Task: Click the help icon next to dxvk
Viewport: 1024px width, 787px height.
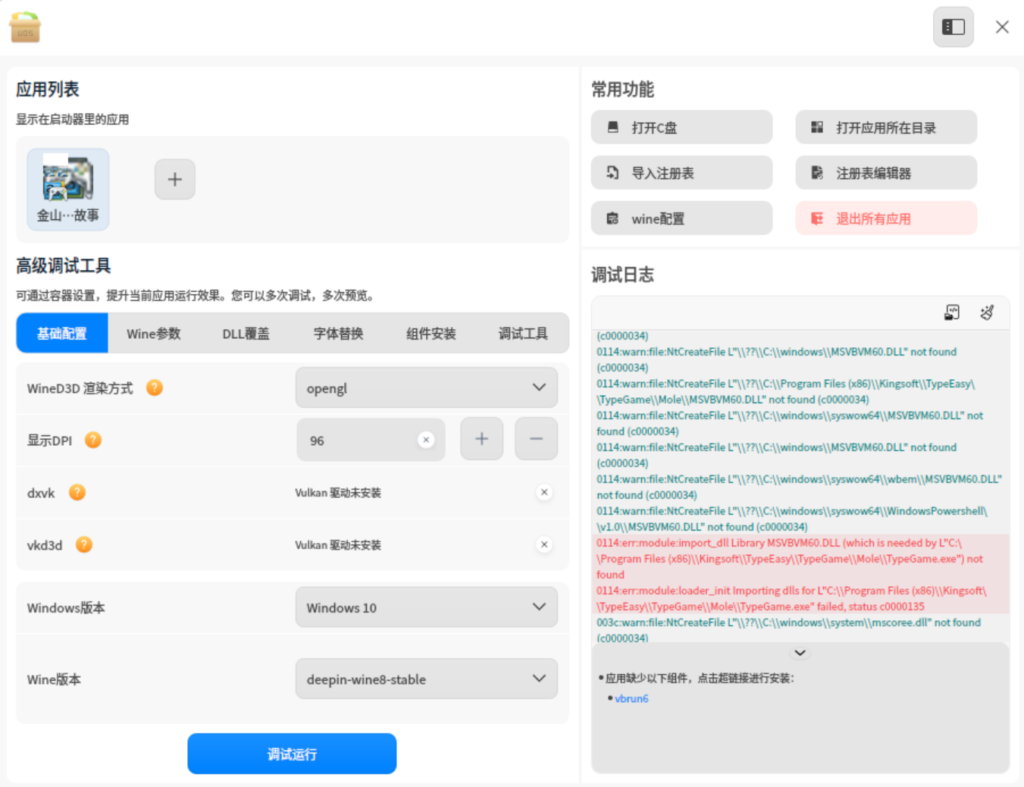Action: (x=77, y=492)
